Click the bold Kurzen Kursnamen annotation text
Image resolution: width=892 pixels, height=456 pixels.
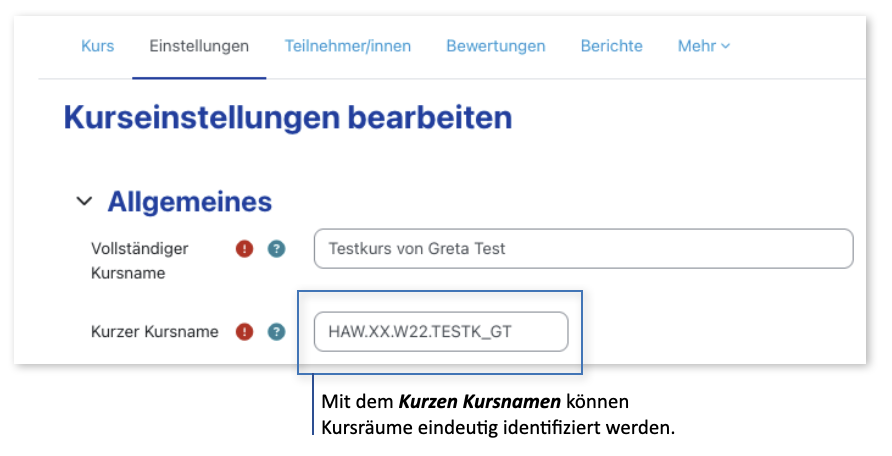point(479,403)
